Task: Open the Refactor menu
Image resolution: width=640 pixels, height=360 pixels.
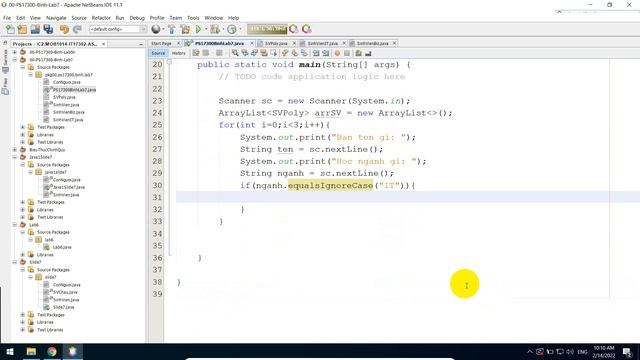Action: pyautogui.click(x=101, y=18)
